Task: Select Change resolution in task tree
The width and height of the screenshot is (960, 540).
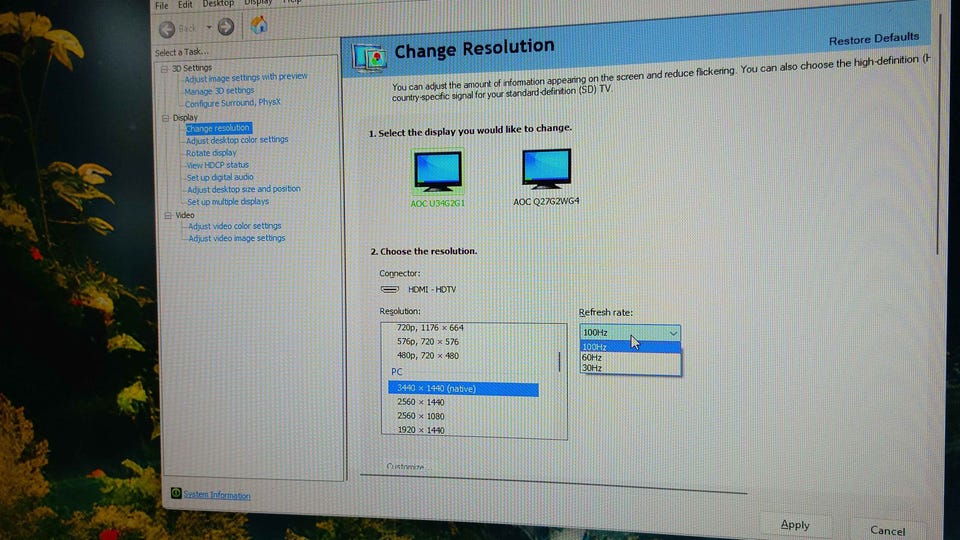Action: pos(218,128)
